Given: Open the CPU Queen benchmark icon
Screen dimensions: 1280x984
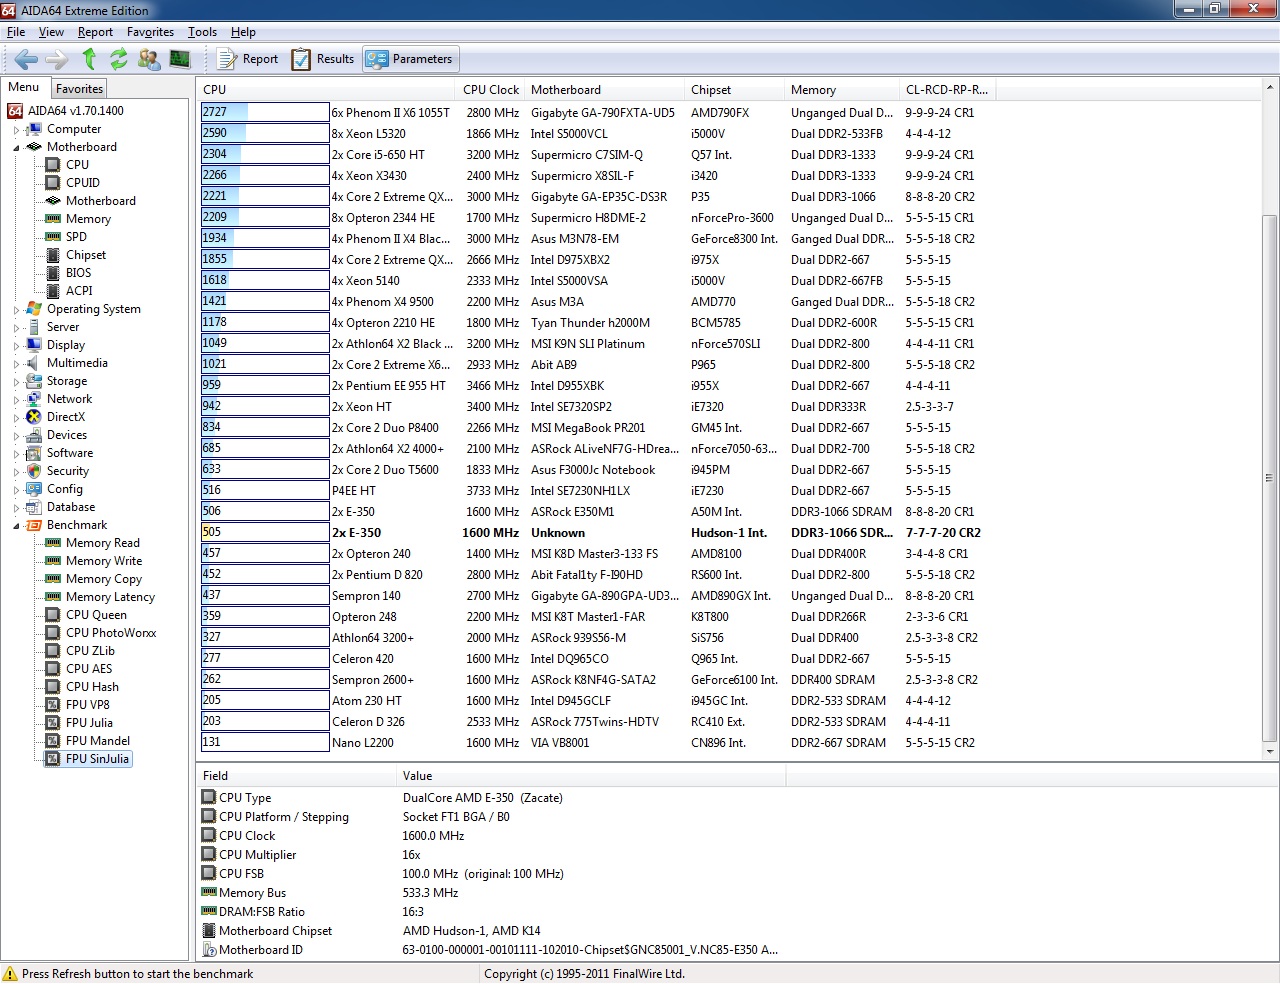Looking at the screenshot, I should tap(54, 615).
